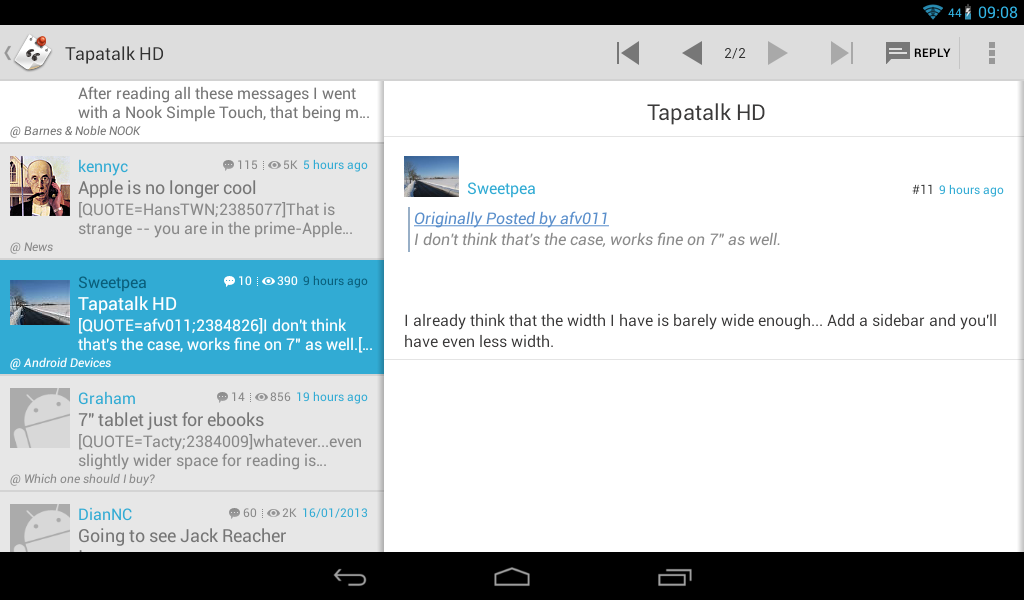1024x600 pixels.
Task: Open DianNC's Android avatar thumbnail
Action: pyautogui.click(x=40, y=528)
